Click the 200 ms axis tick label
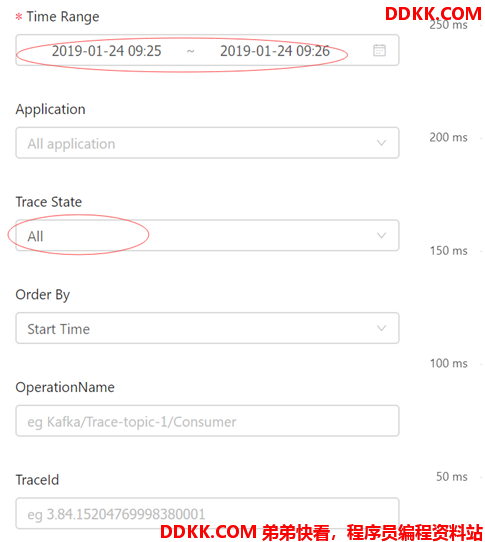 448,138
